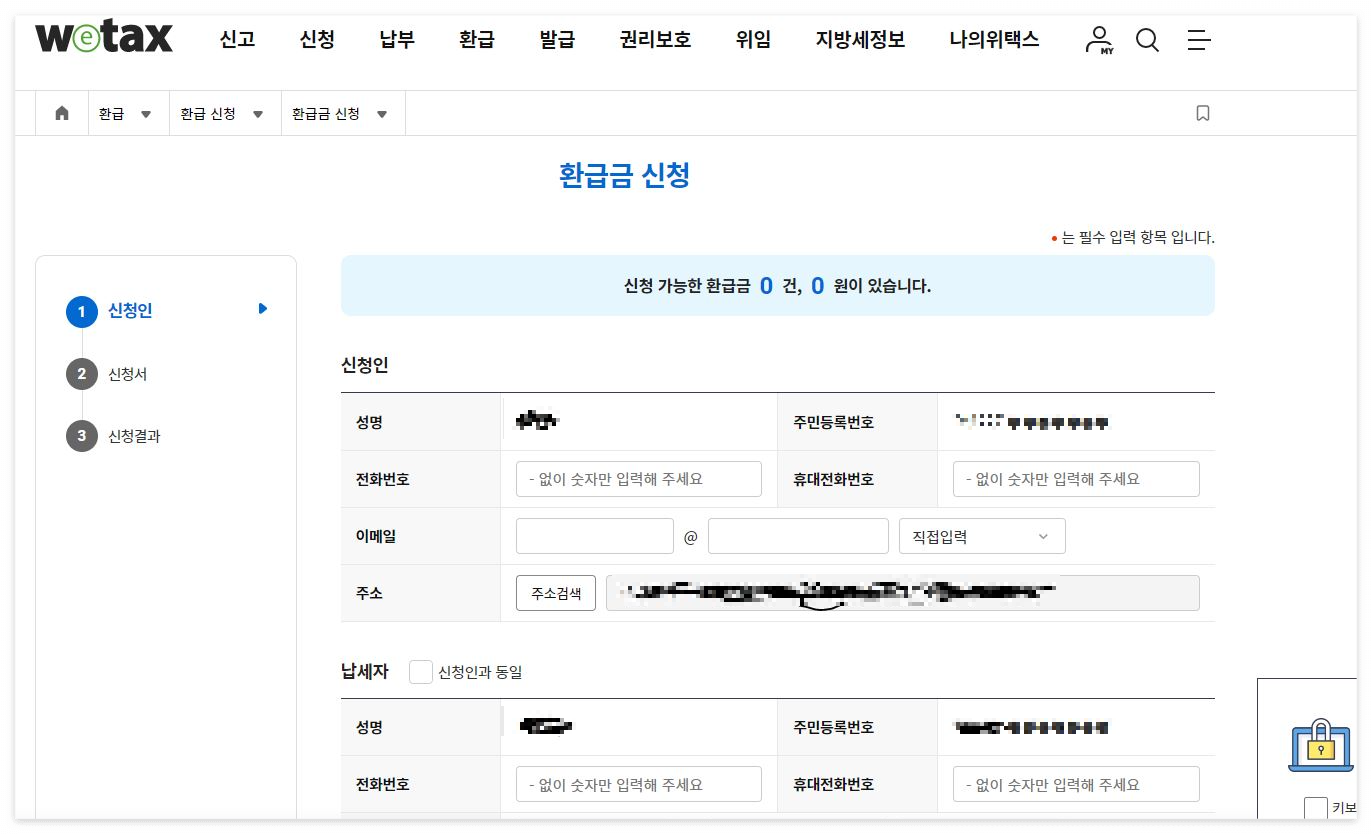Click the 주소검색 button
The image size is (1372, 834).
pos(555,592)
